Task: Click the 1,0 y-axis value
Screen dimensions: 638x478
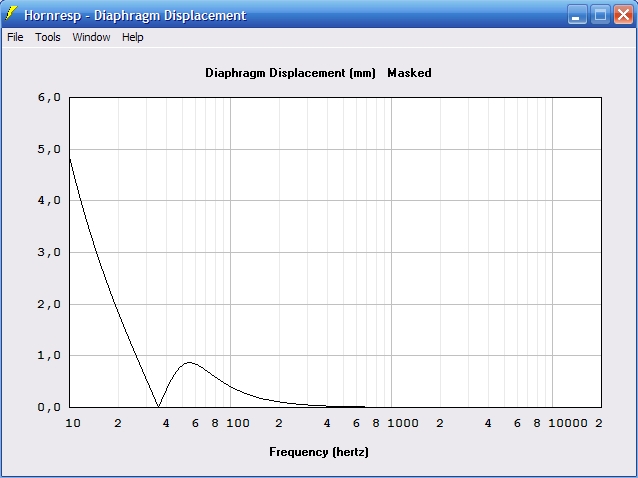Action: (49, 356)
